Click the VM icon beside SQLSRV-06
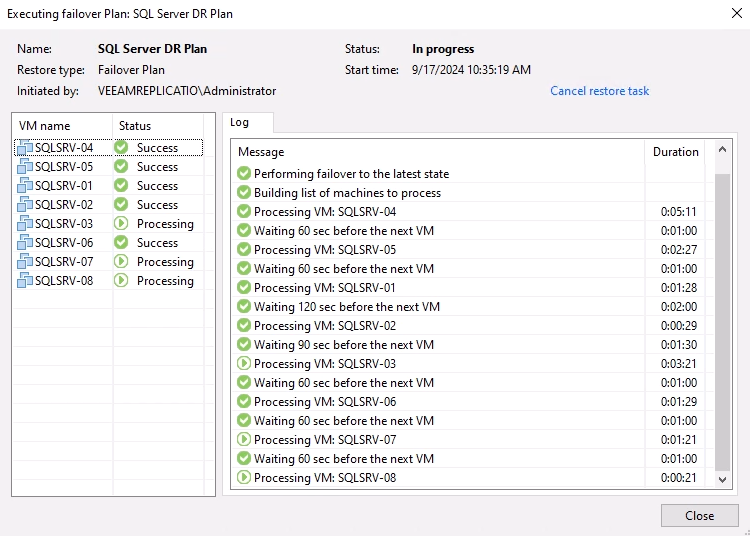This screenshot has width=750, height=536. click(x=25, y=243)
